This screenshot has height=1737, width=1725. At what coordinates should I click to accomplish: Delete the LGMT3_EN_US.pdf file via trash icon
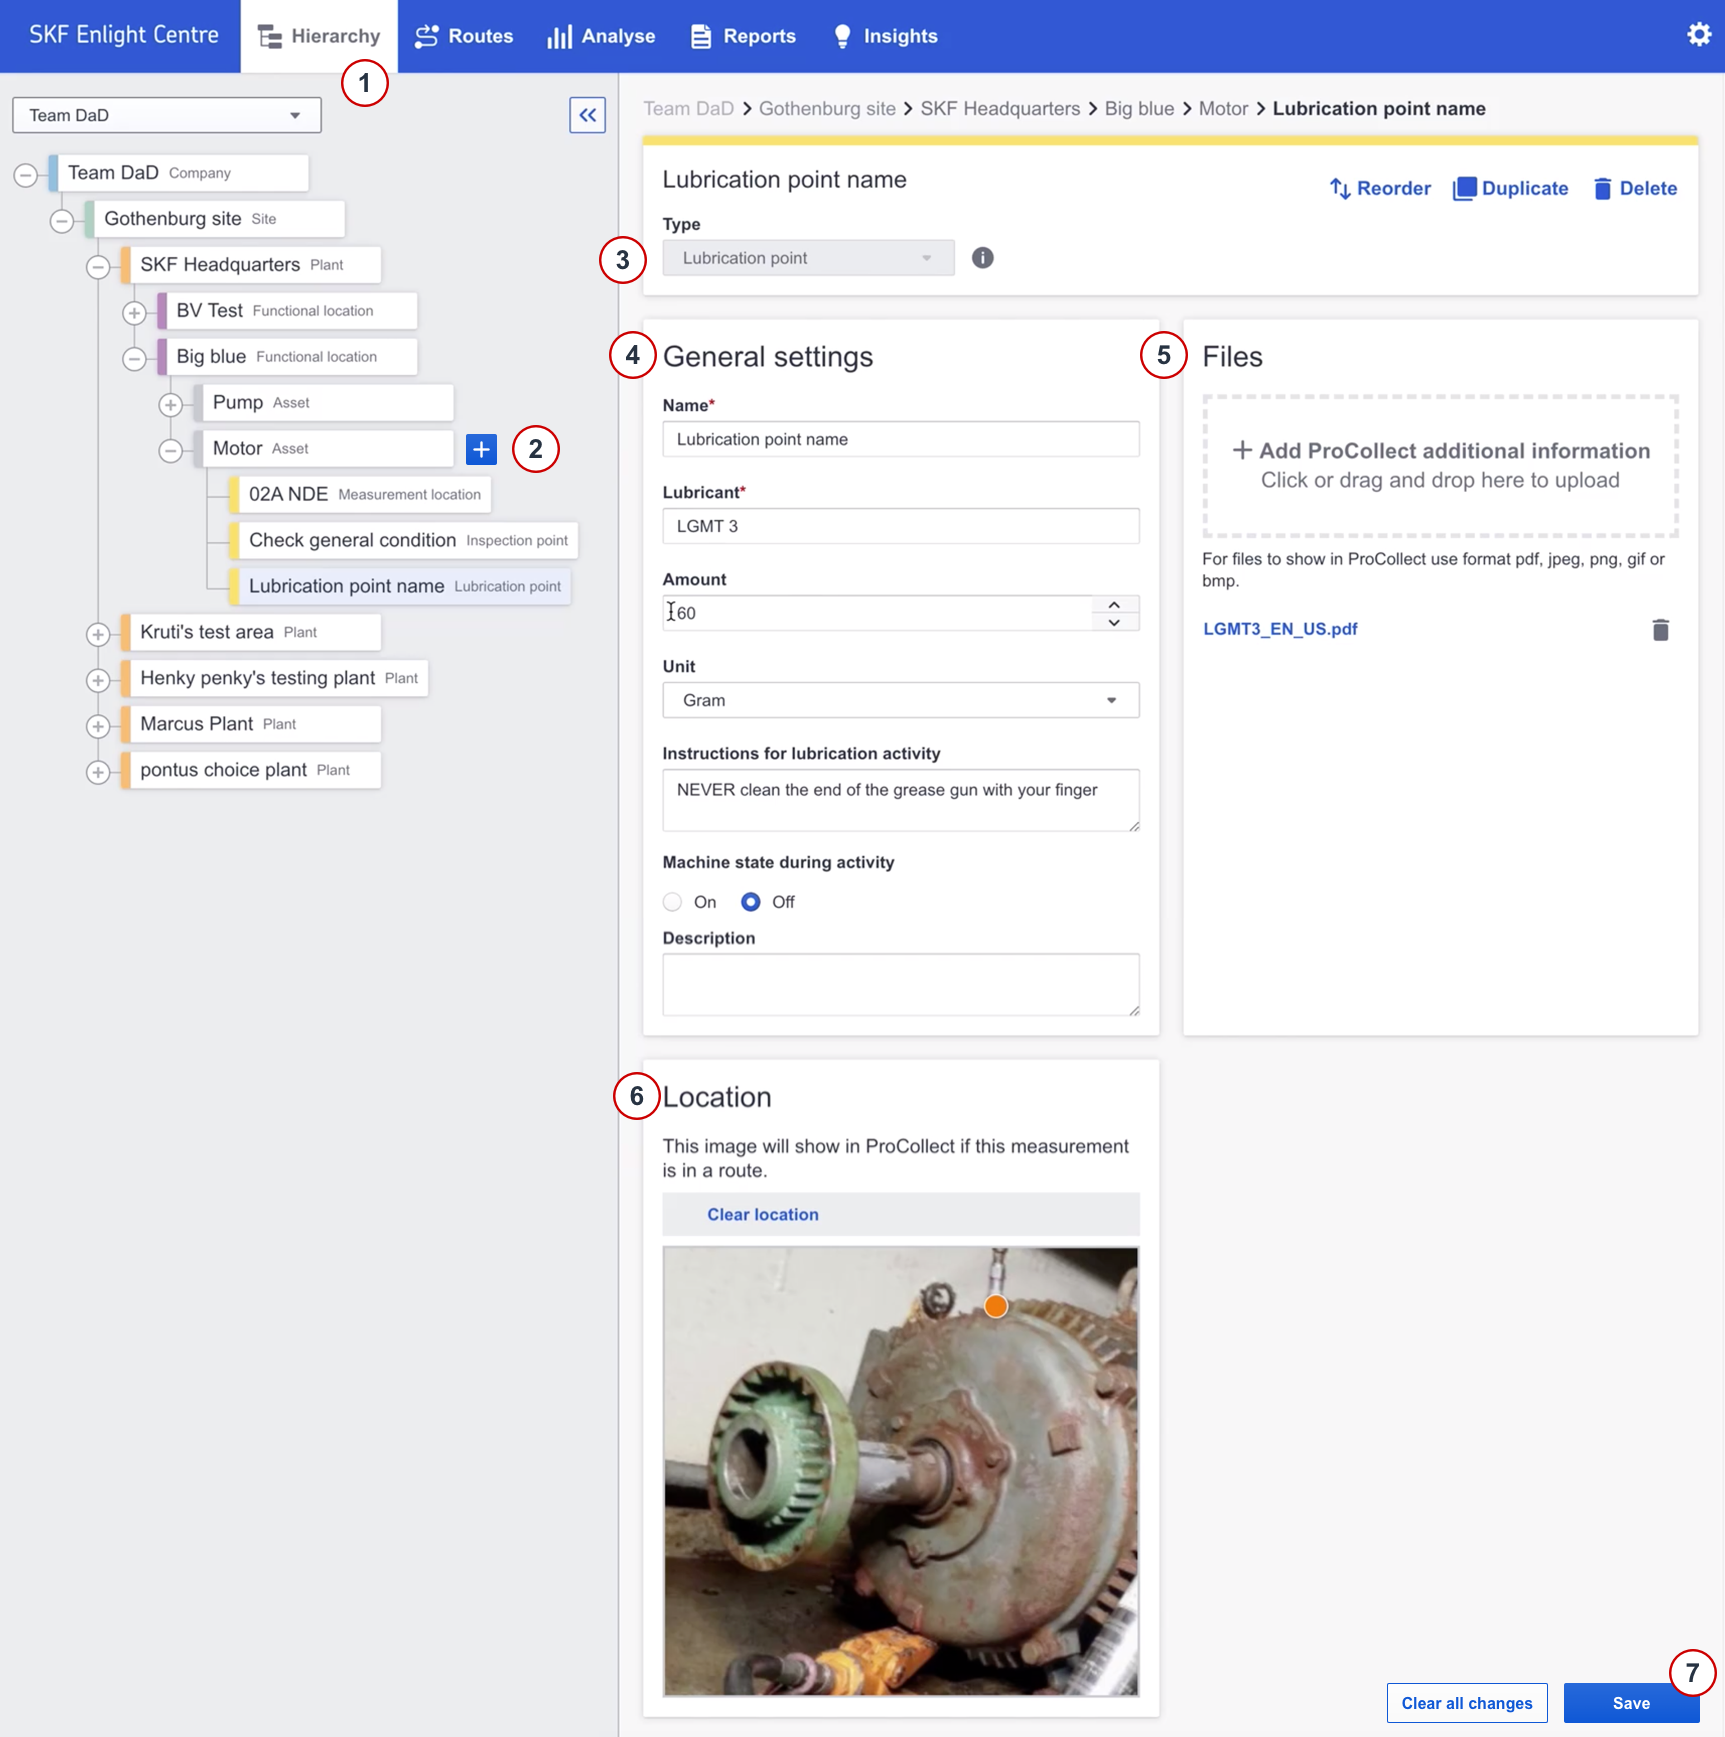click(x=1660, y=629)
